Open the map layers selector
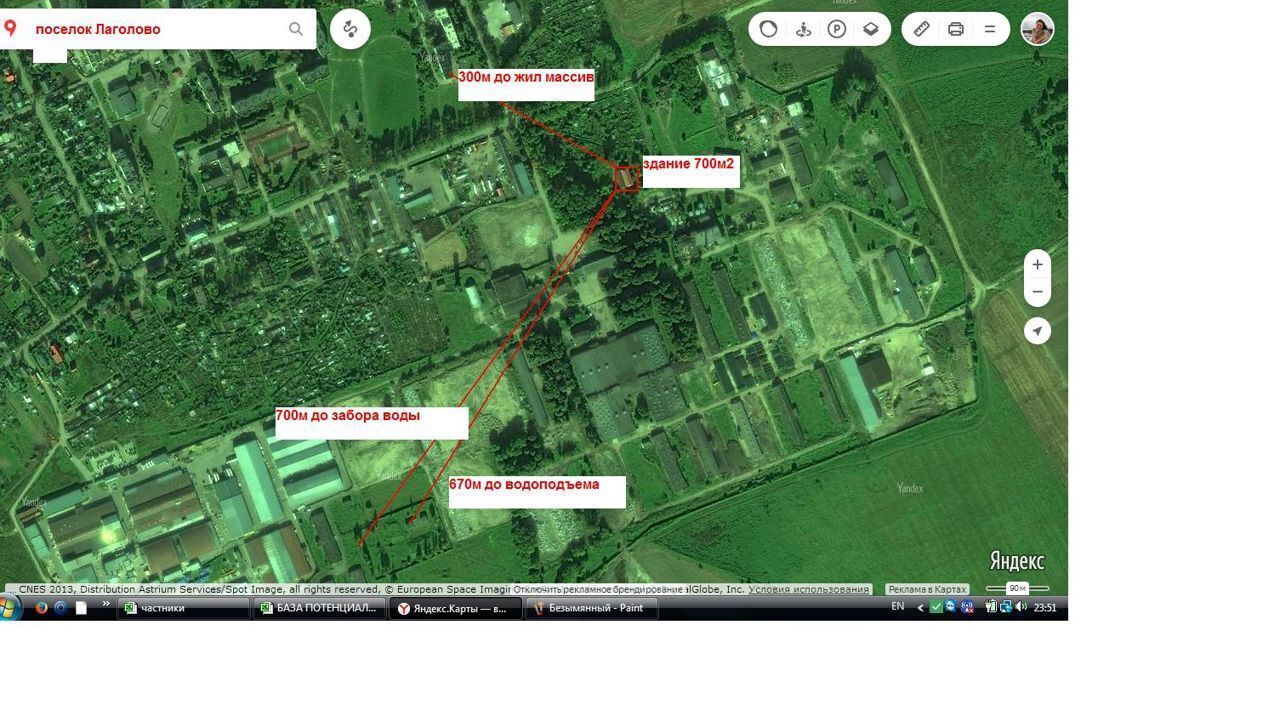The width and height of the screenshot is (1280, 724). tap(871, 29)
